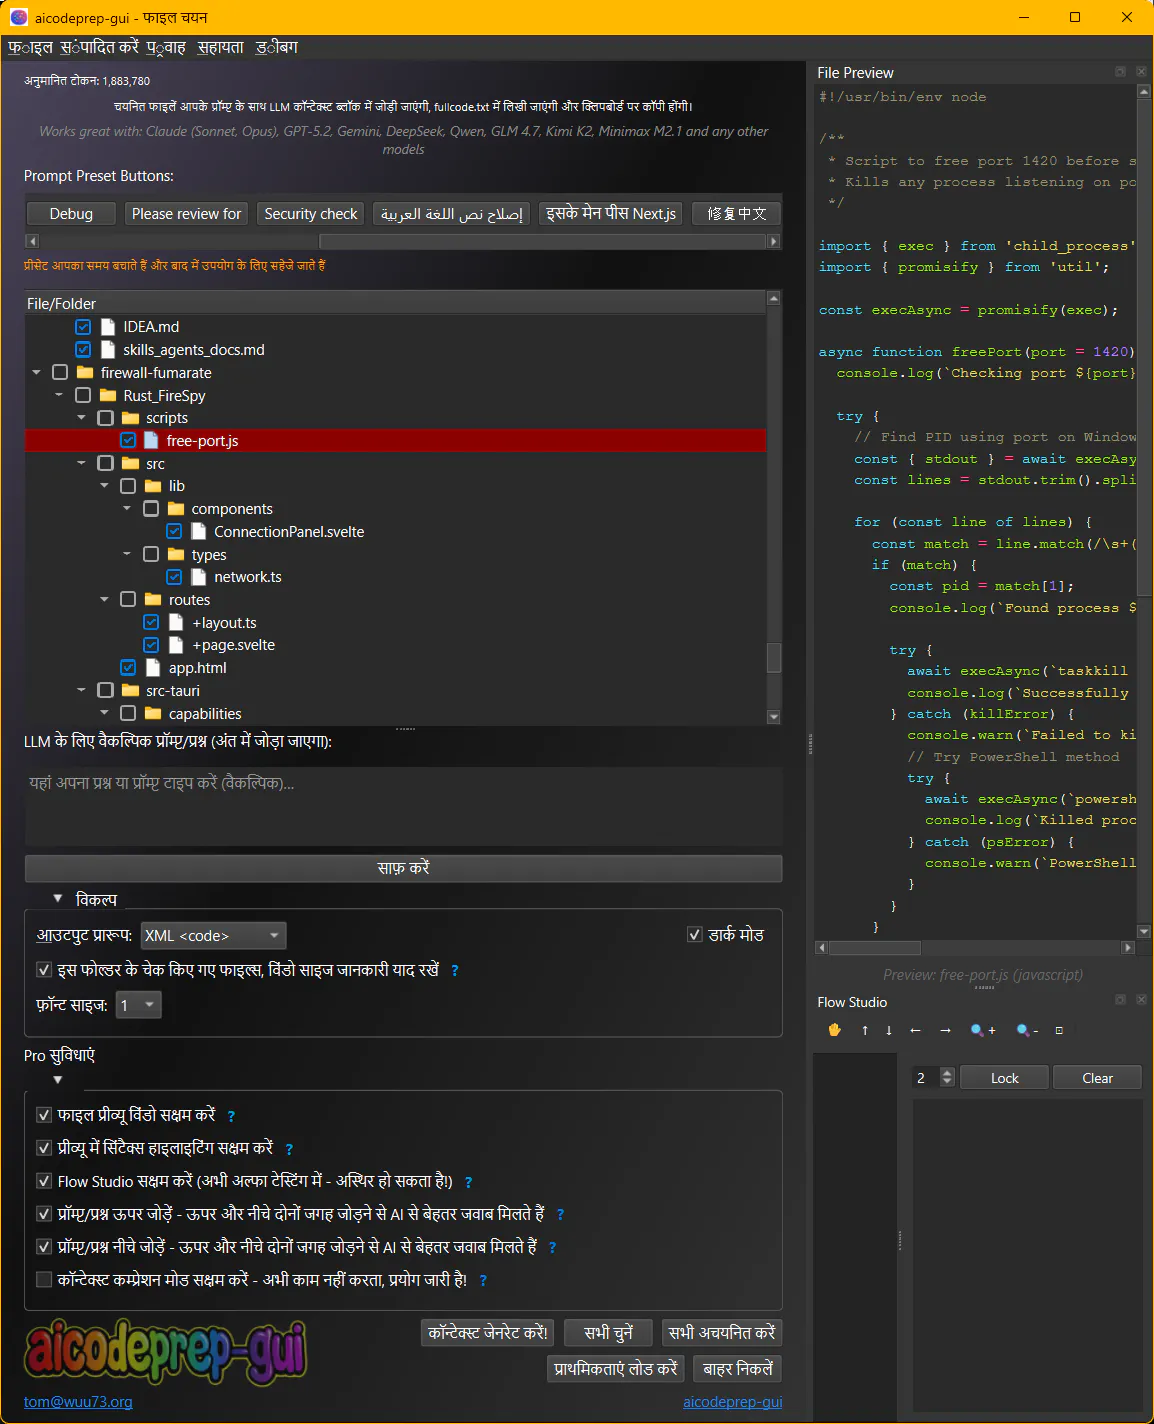Screen dimensions: 1154x1424
Task: Uncheck ConnectionPanel.svelte checkbox
Action: coord(174,531)
